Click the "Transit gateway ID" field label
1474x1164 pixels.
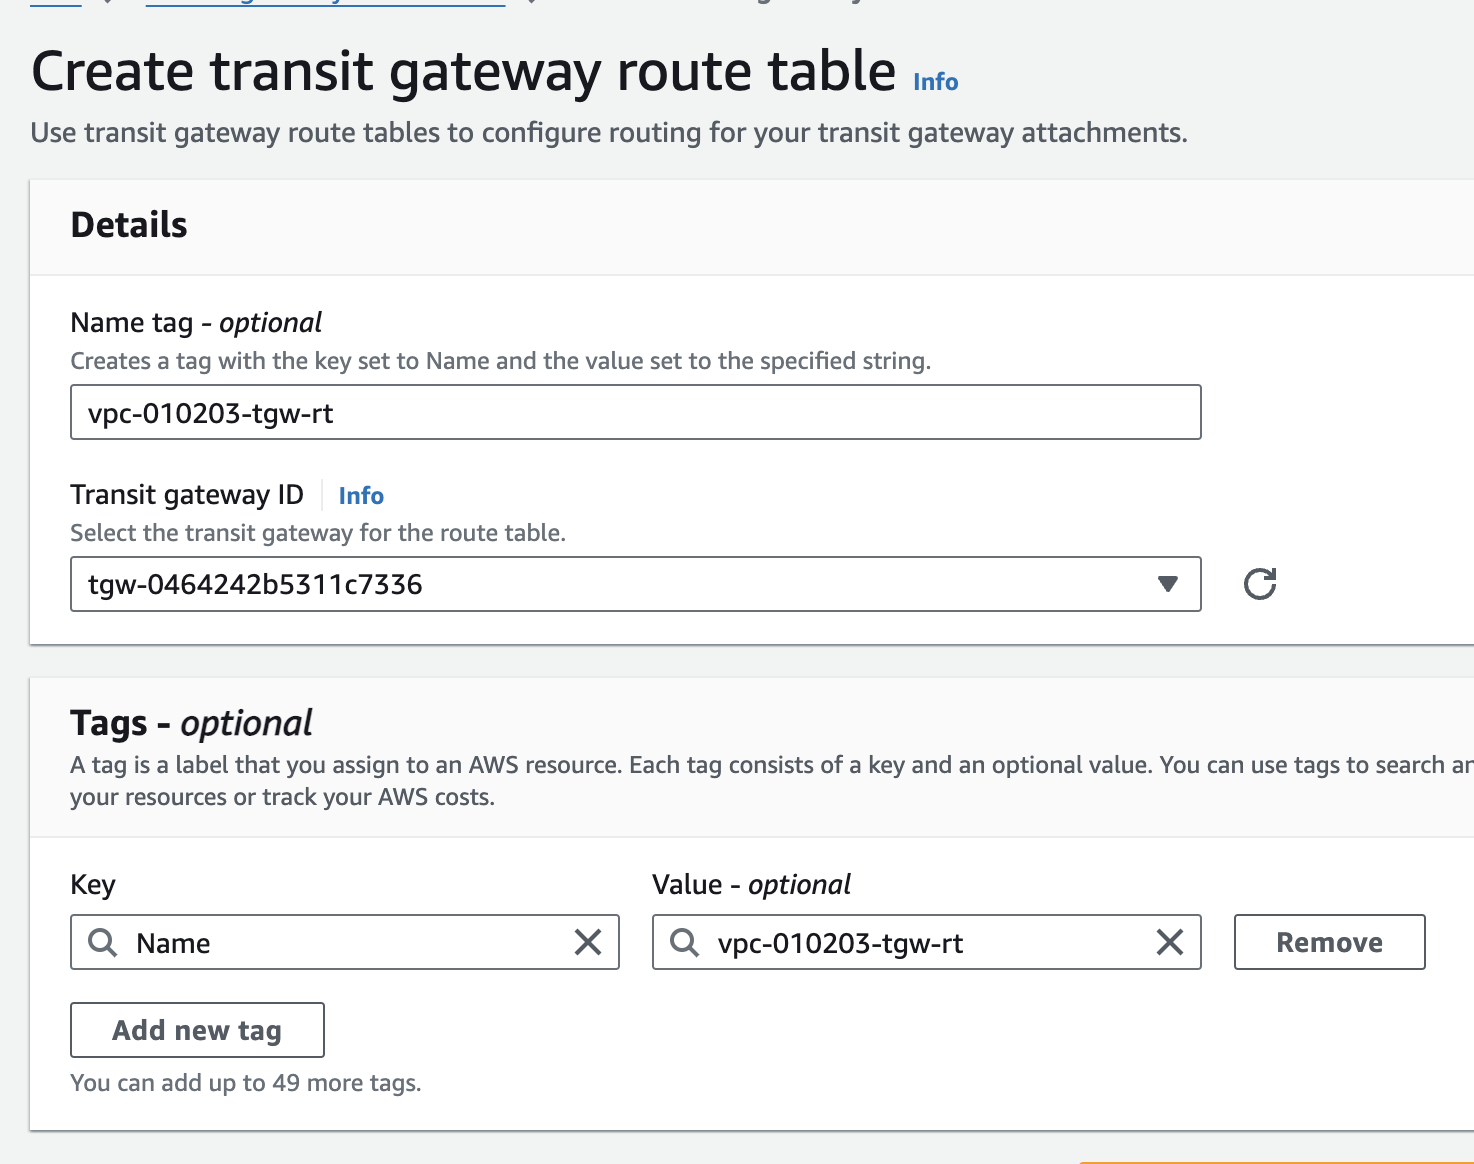(x=187, y=495)
